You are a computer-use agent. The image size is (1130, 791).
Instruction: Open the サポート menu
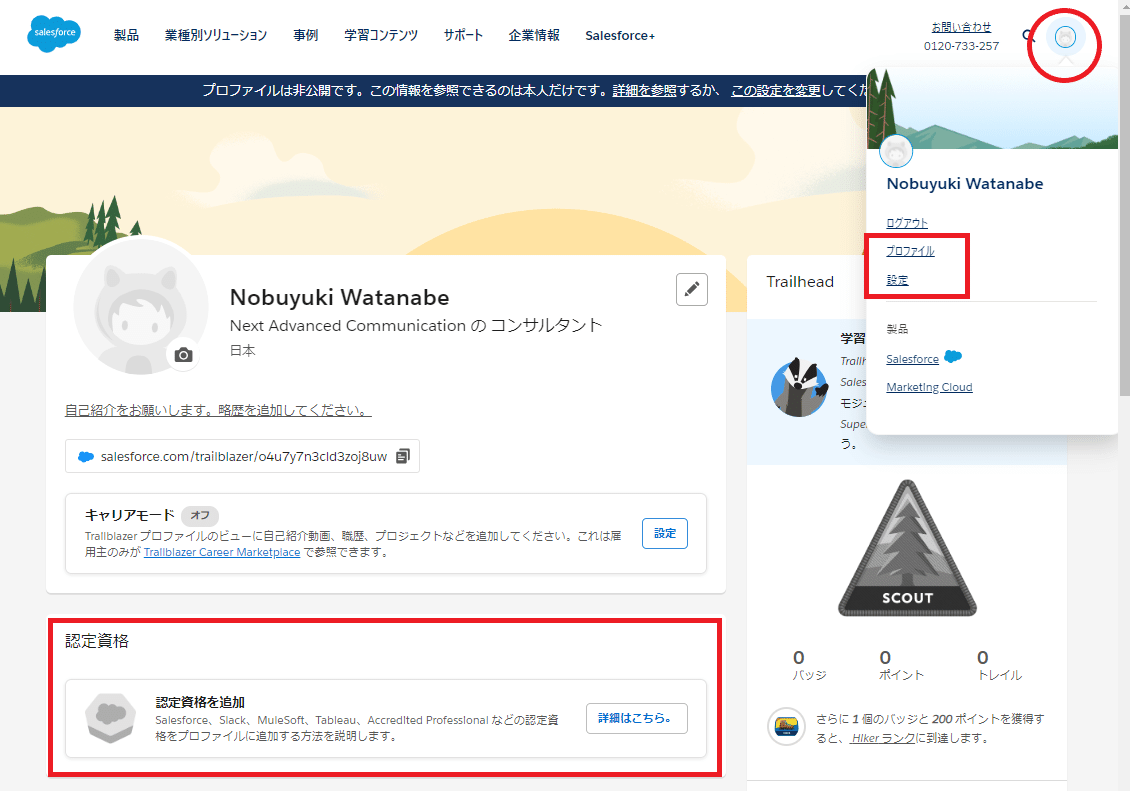[x=463, y=35]
